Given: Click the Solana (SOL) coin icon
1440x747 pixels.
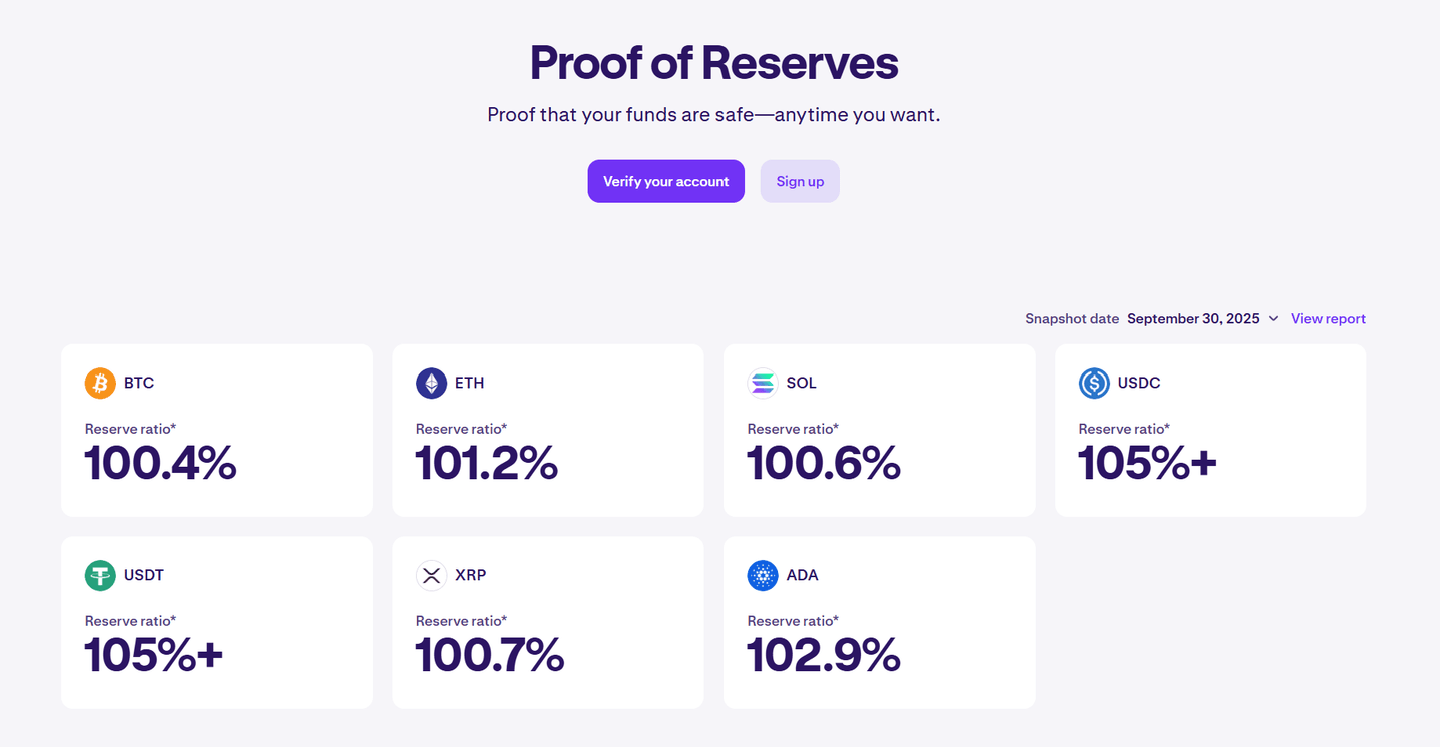Looking at the screenshot, I should click(761, 383).
